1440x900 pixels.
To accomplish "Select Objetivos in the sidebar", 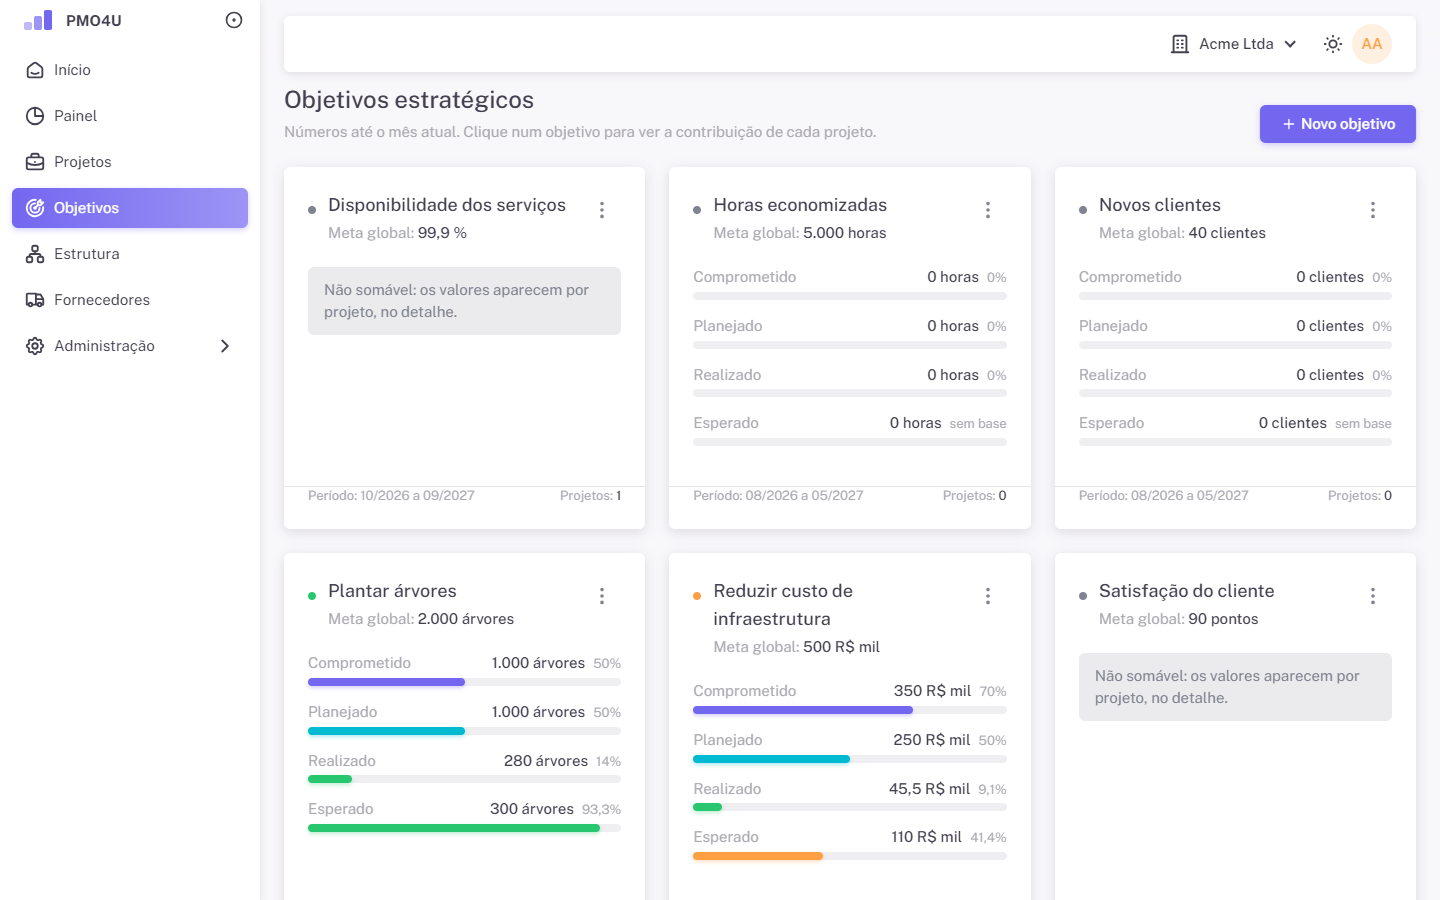I will click(130, 208).
